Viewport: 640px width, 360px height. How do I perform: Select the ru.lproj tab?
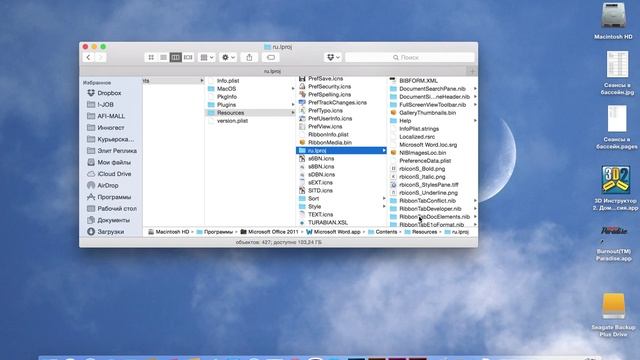(272, 71)
